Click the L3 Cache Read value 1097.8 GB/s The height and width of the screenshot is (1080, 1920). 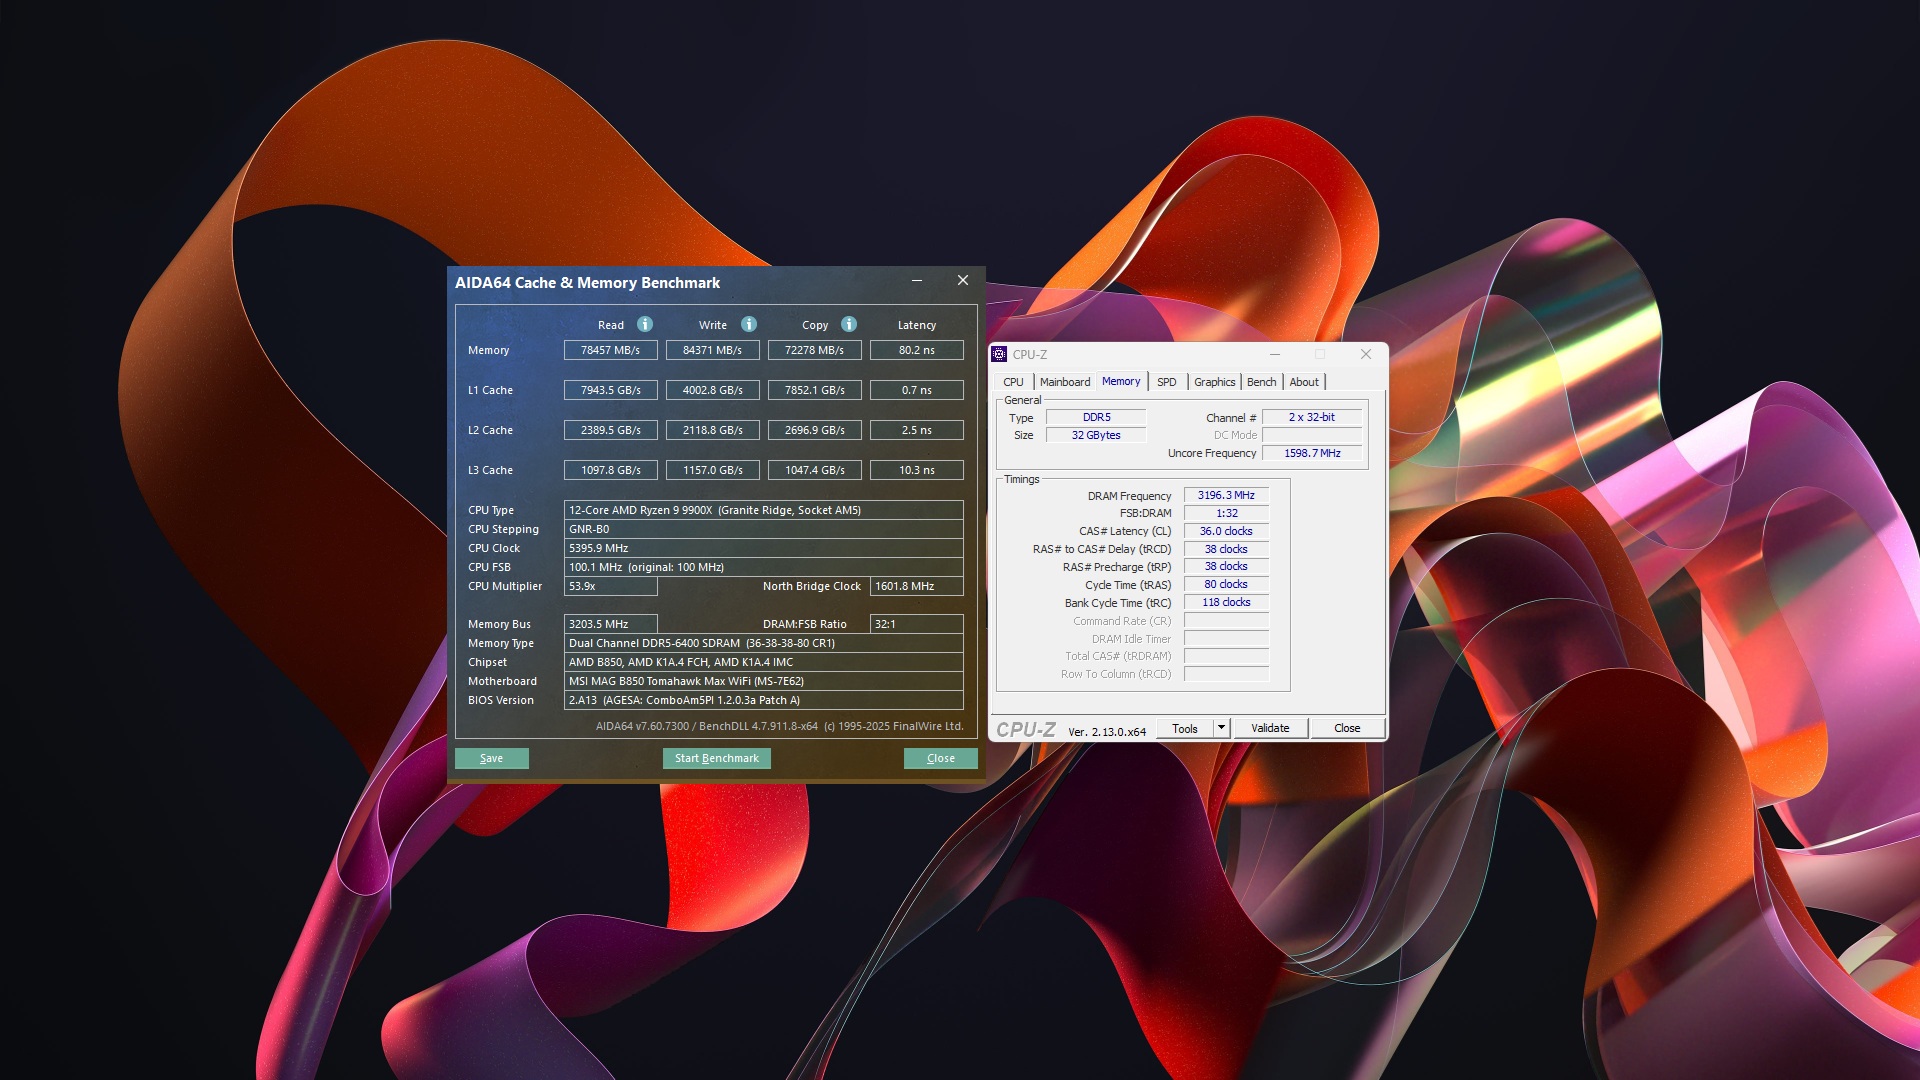tap(611, 470)
